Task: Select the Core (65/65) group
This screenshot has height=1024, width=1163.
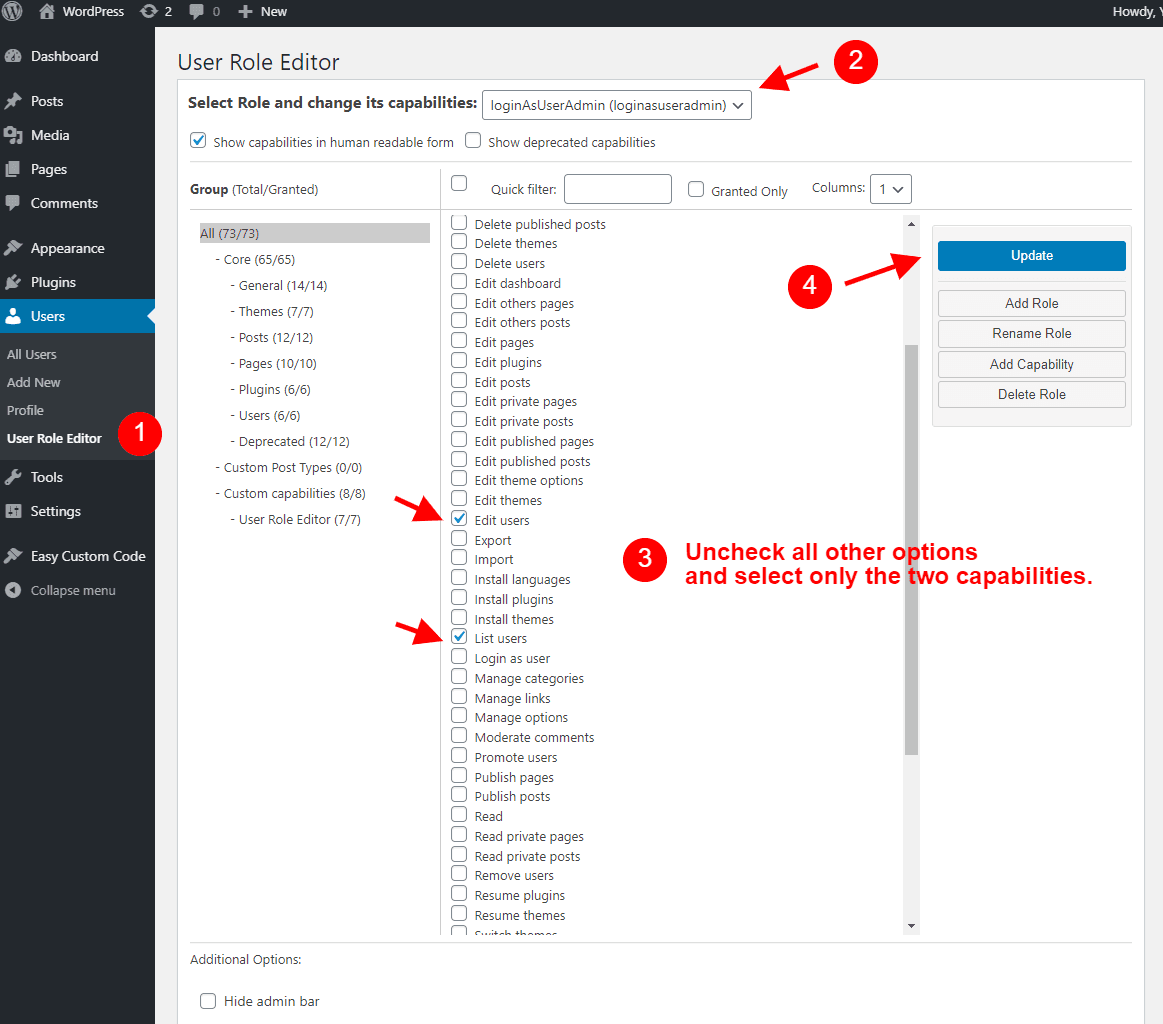Action: coord(259,260)
